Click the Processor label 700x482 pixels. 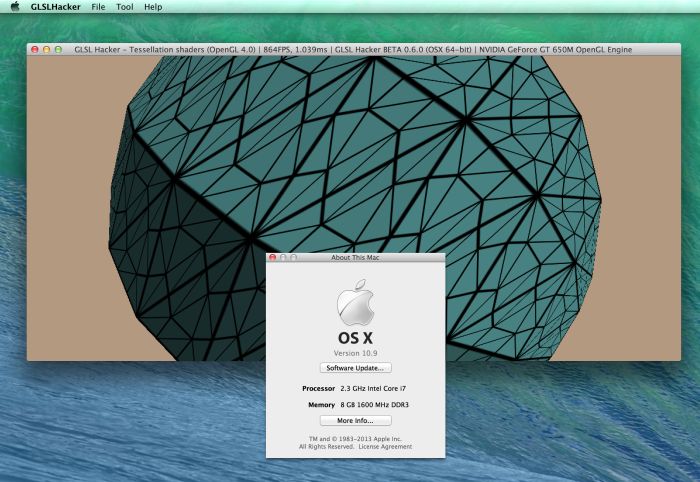pos(318,388)
